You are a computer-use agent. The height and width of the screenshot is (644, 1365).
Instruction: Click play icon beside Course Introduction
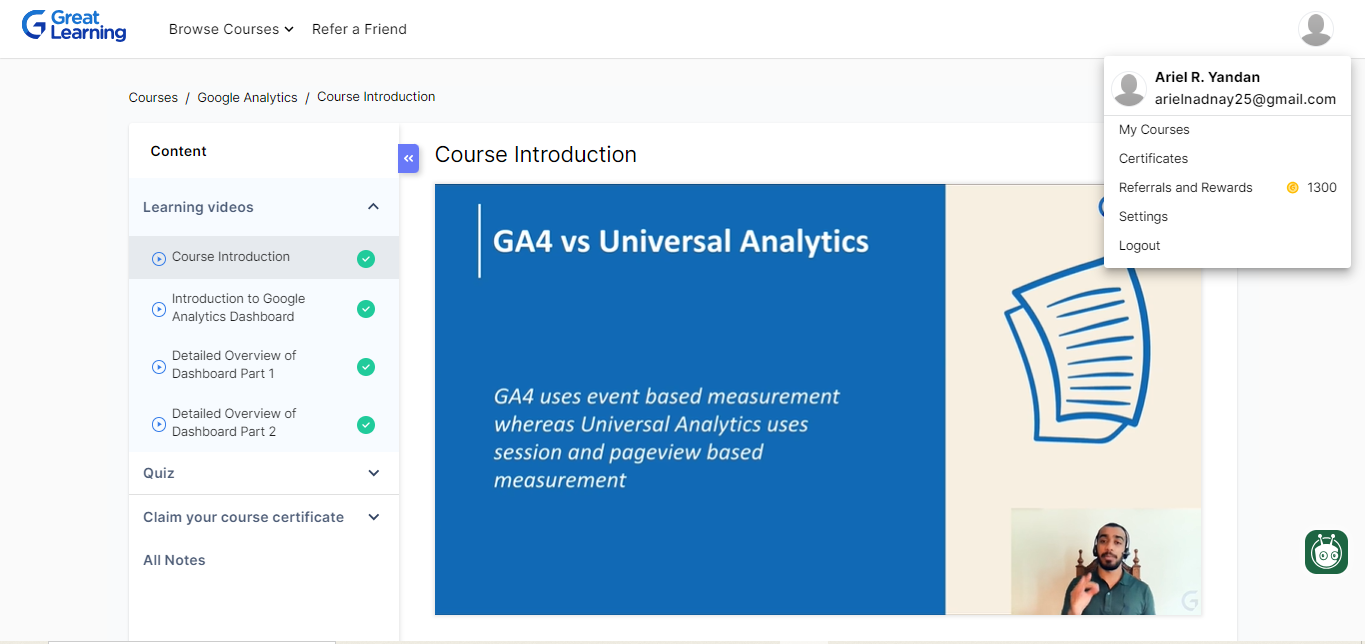[x=158, y=258]
